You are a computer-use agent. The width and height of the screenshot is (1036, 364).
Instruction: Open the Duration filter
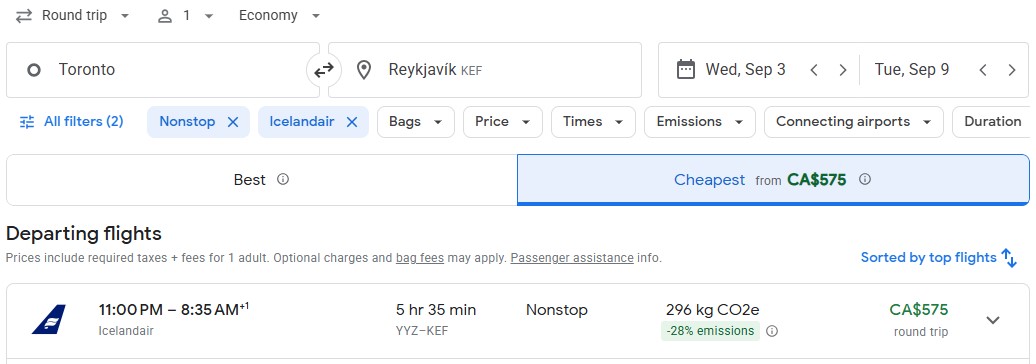(992, 122)
